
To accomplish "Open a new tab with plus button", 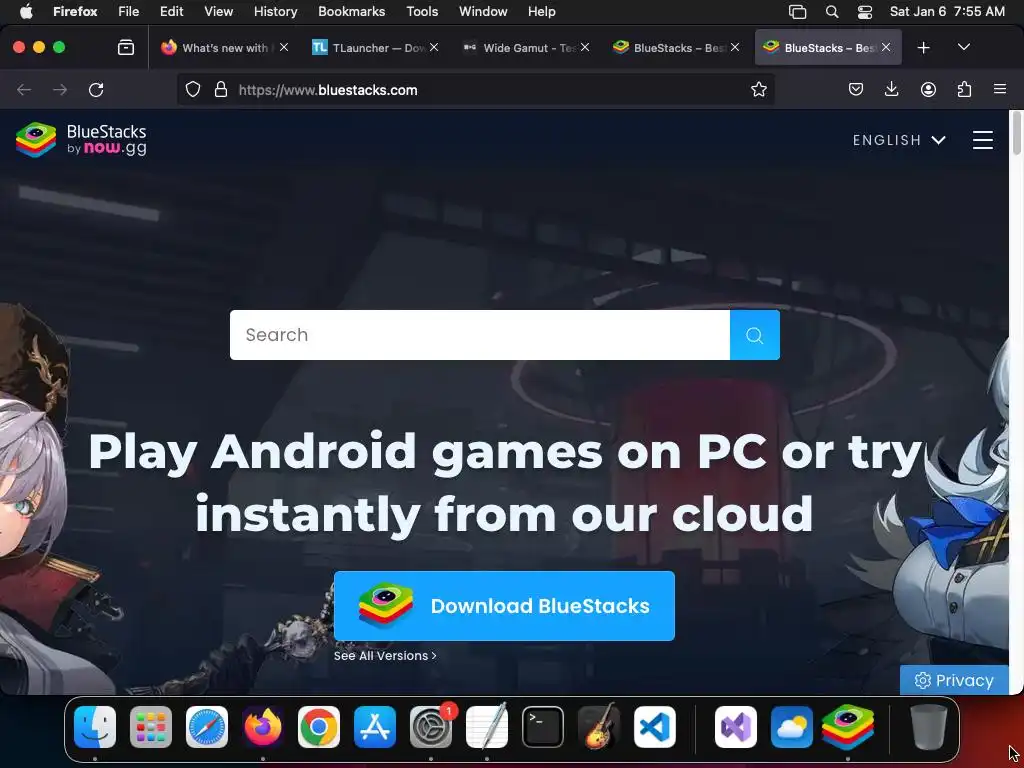I will [923, 48].
